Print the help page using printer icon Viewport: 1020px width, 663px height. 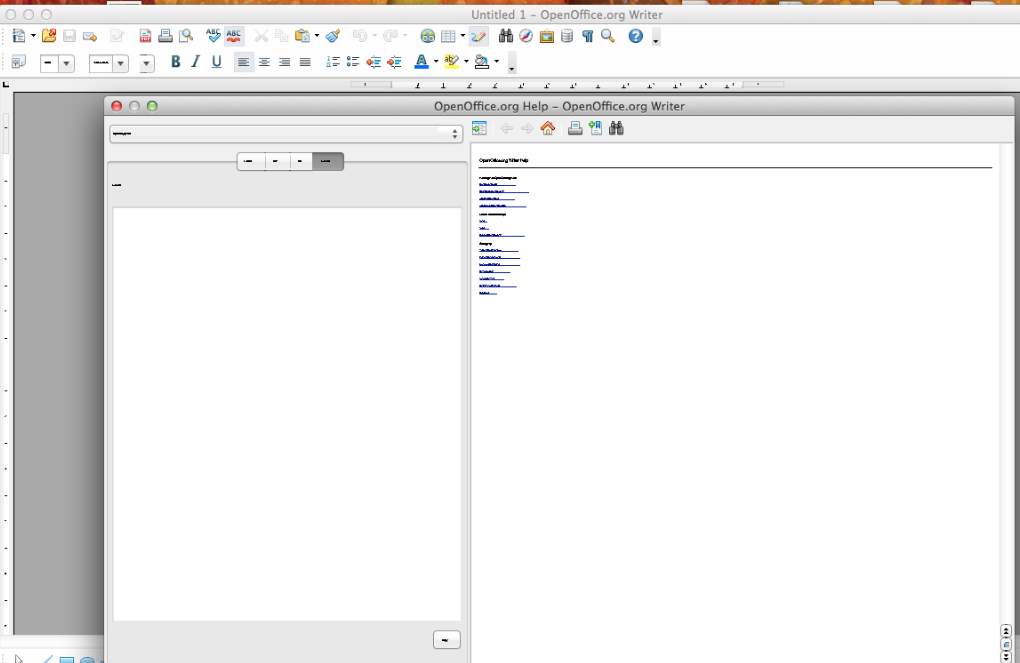[575, 128]
